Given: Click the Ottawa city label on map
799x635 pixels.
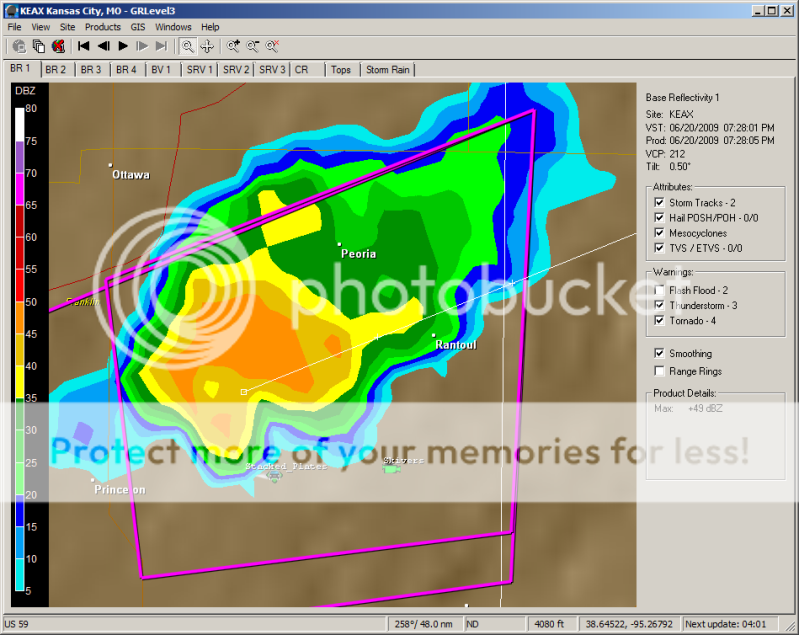Looking at the screenshot, I should coord(131,175).
